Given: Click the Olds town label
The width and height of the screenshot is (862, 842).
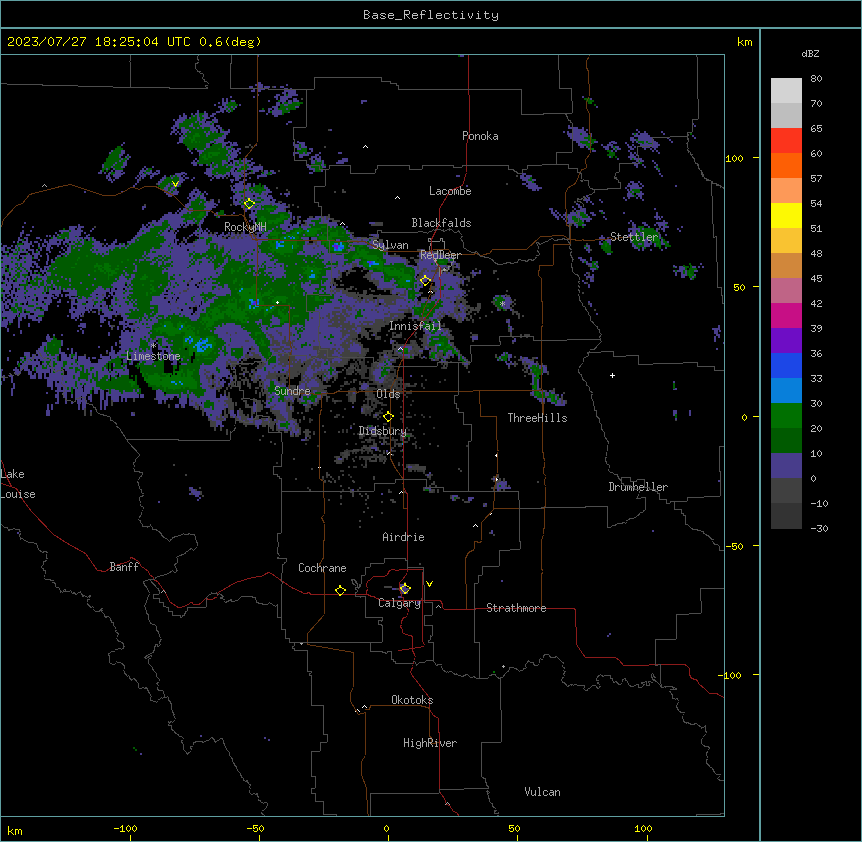Looking at the screenshot, I should (388, 394).
